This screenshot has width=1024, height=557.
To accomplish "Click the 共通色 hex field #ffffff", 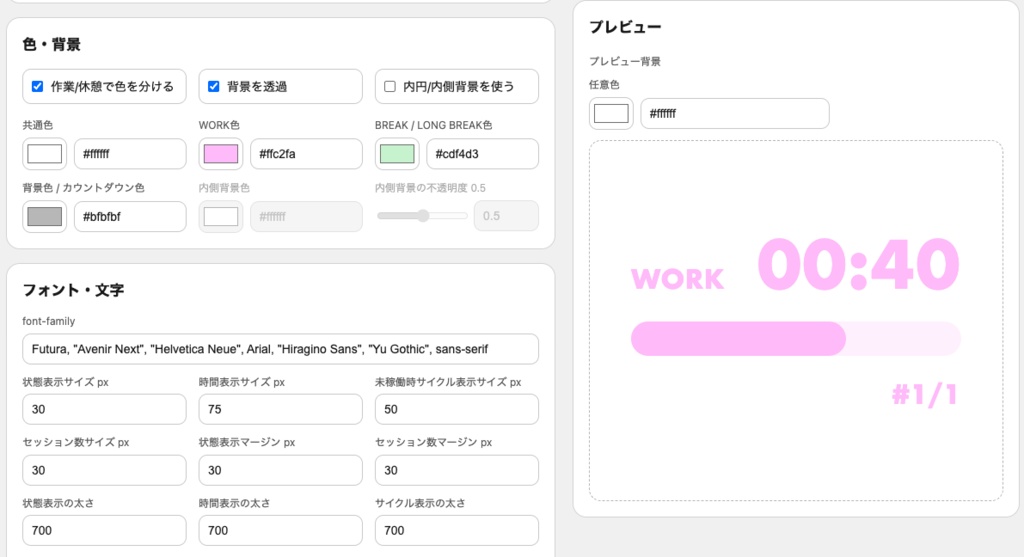I will [131, 154].
